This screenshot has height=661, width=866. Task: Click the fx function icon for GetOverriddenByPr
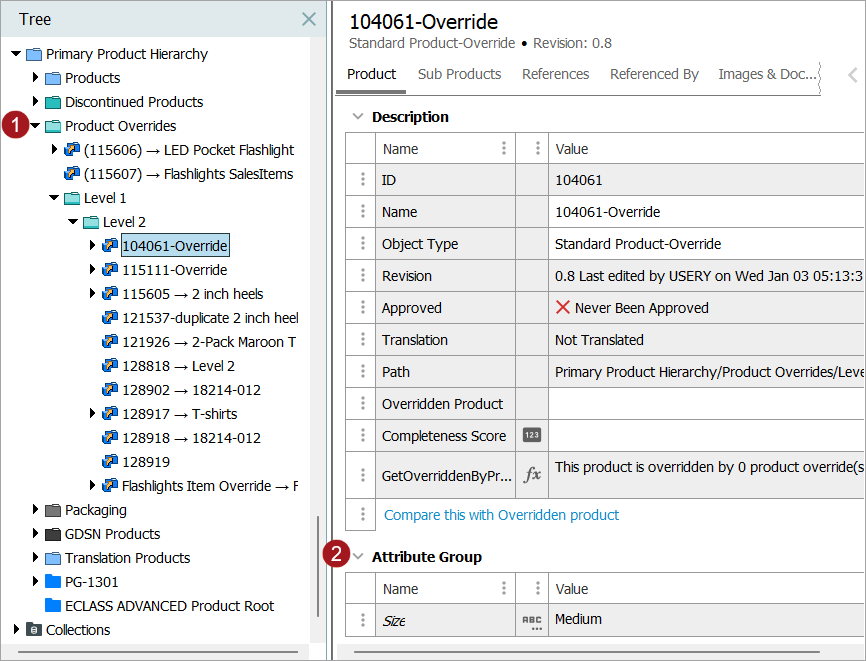[532, 476]
